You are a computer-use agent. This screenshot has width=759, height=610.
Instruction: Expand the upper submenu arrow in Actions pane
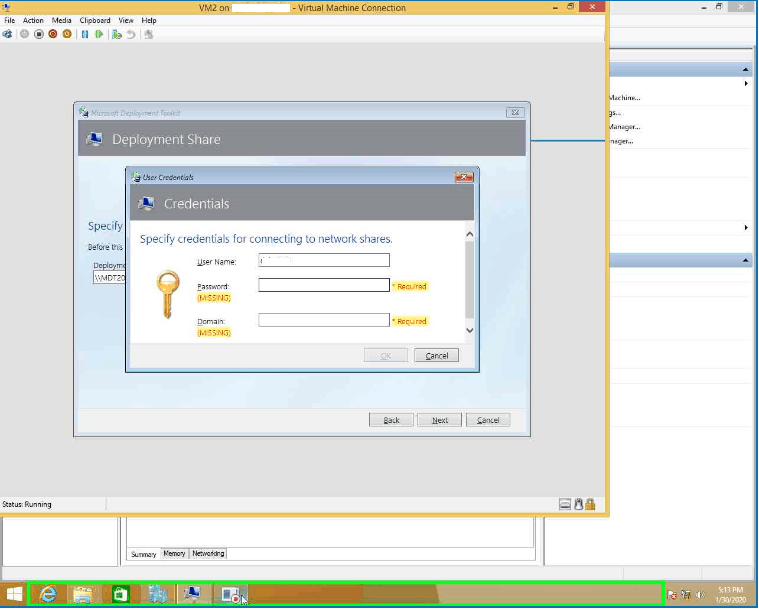coord(746,84)
